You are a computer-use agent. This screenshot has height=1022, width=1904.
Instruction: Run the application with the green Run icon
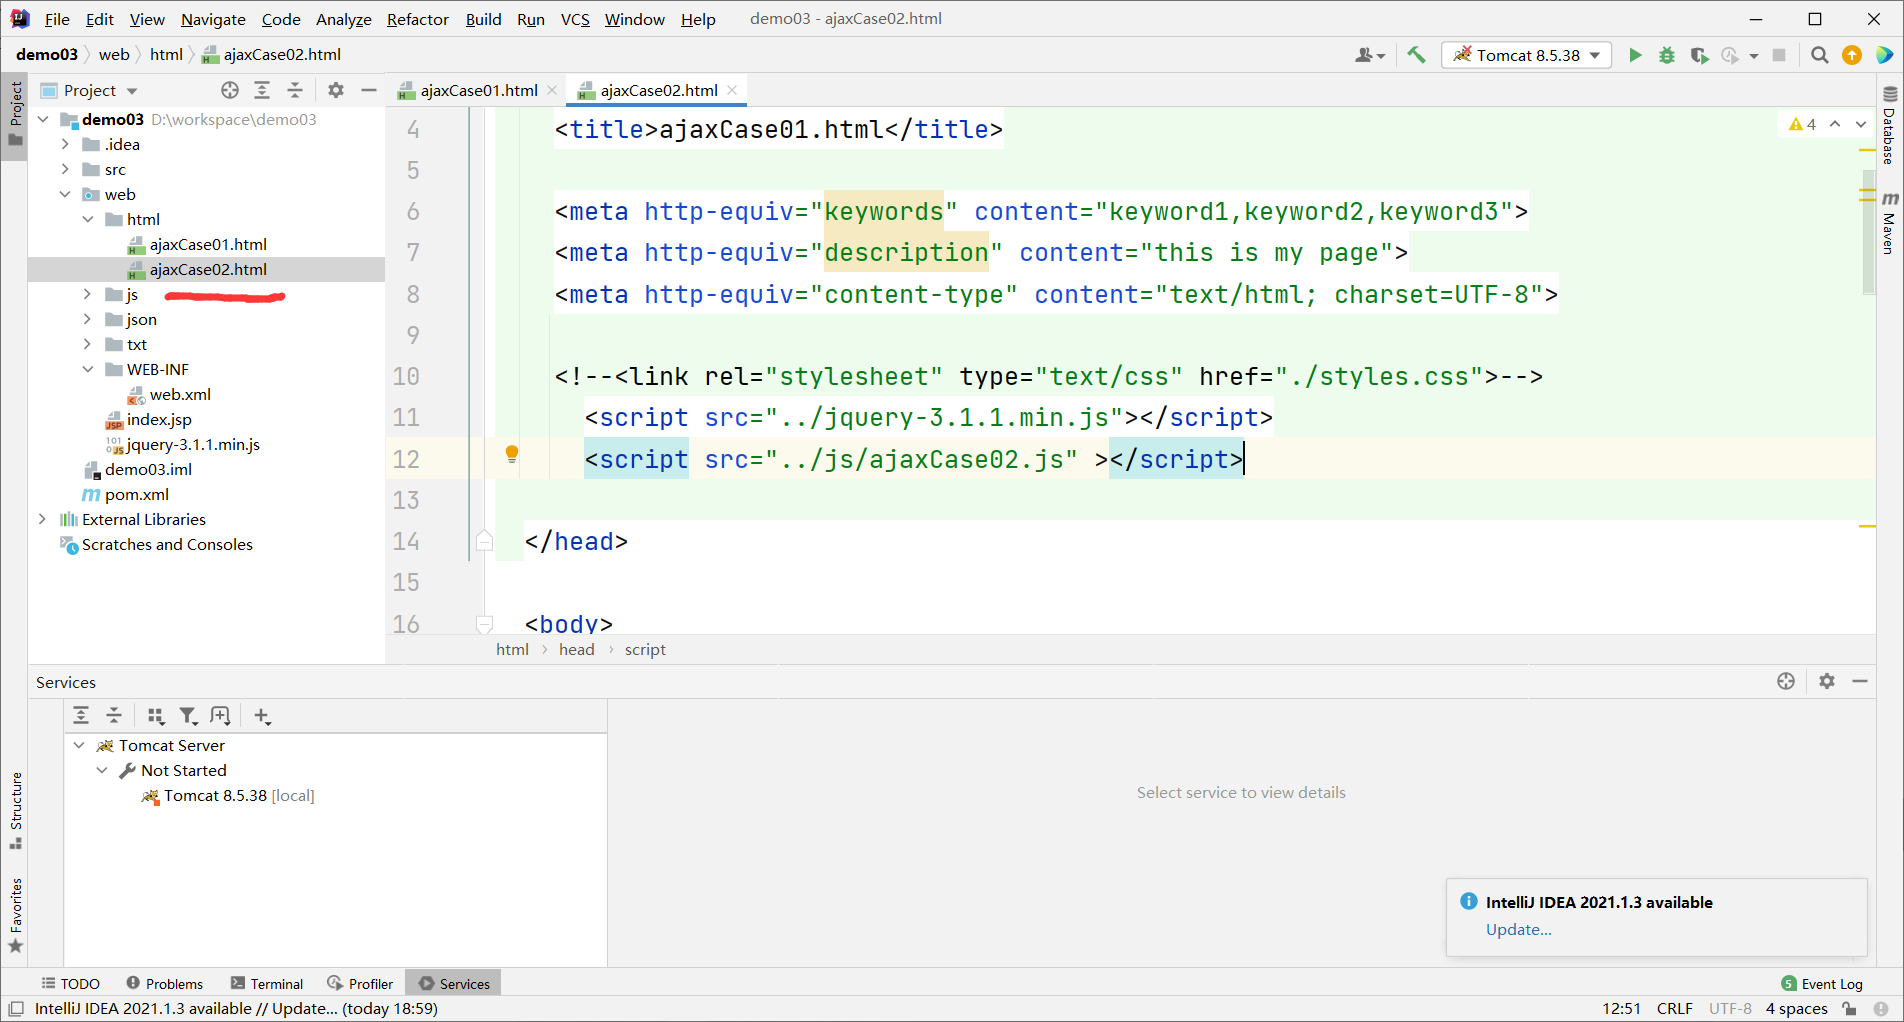(1635, 55)
